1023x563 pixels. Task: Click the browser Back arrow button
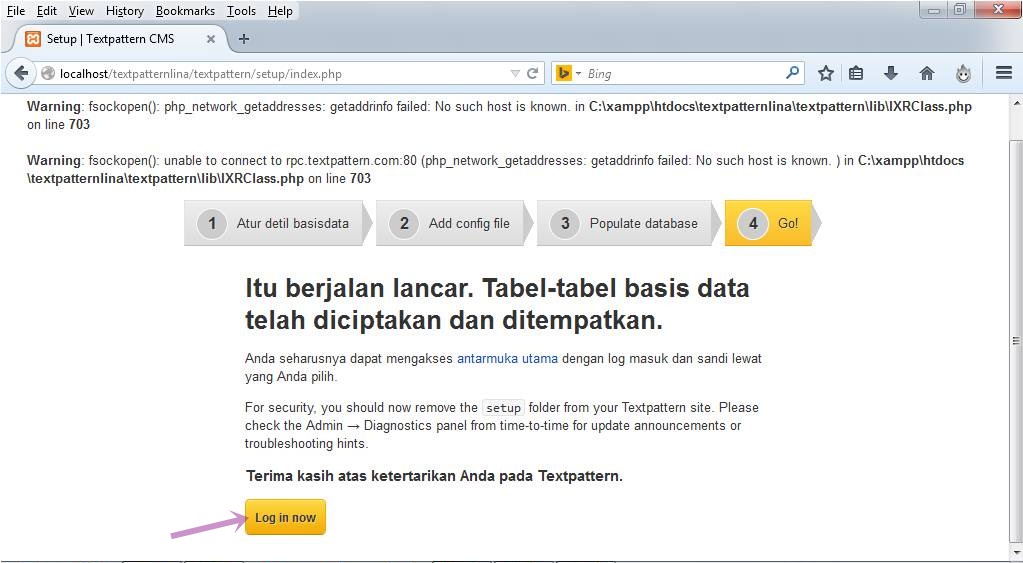pyautogui.click(x=21, y=73)
